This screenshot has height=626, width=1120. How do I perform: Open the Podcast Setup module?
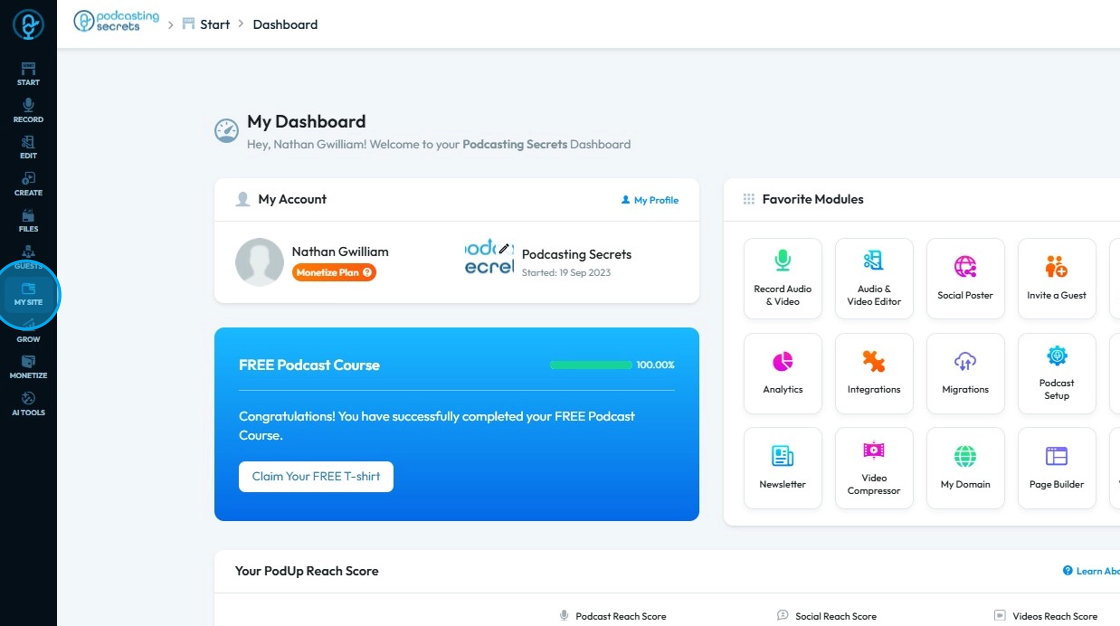point(1056,373)
